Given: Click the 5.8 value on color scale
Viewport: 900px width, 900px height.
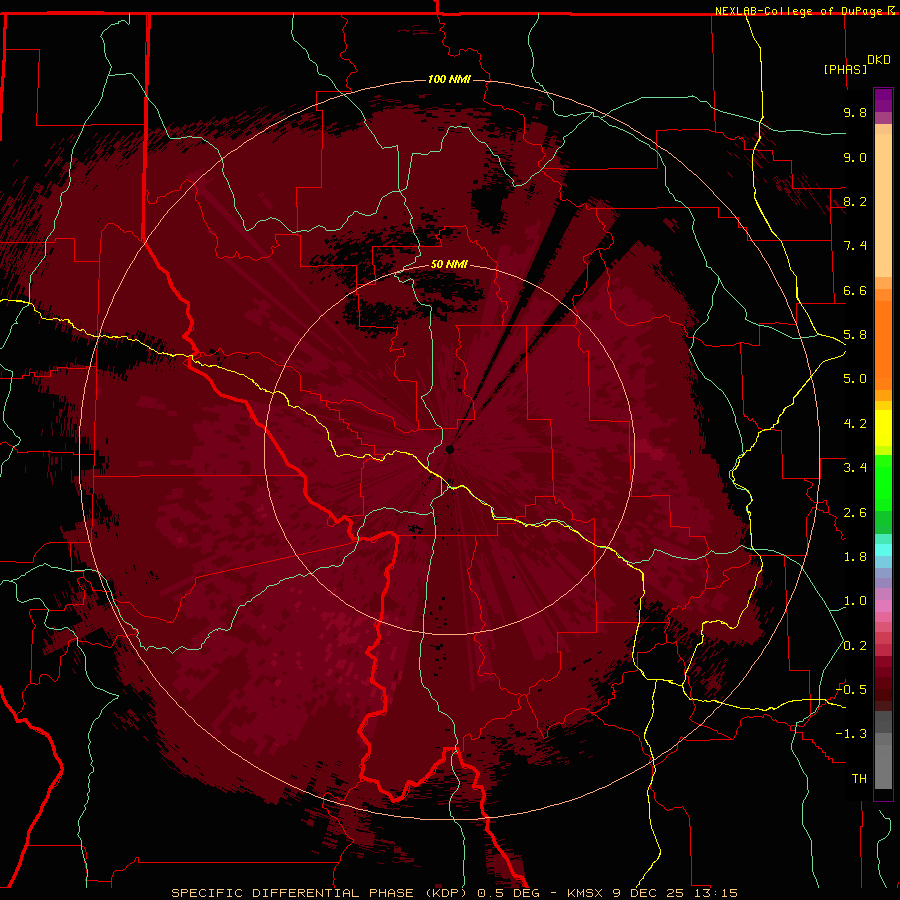Looking at the screenshot, I should pos(855,335).
